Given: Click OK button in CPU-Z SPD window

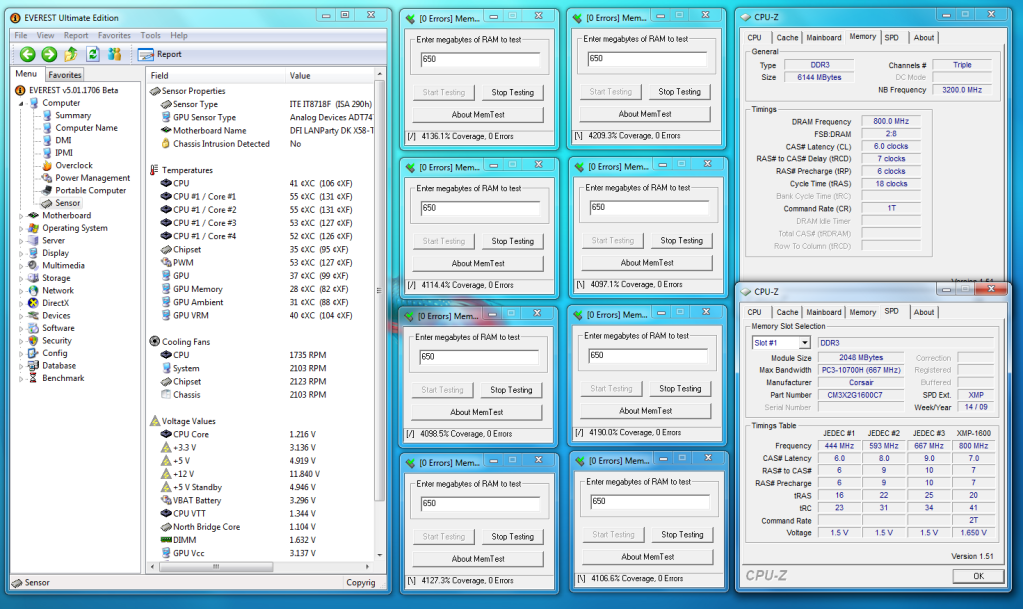Looking at the screenshot, I should [978, 576].
